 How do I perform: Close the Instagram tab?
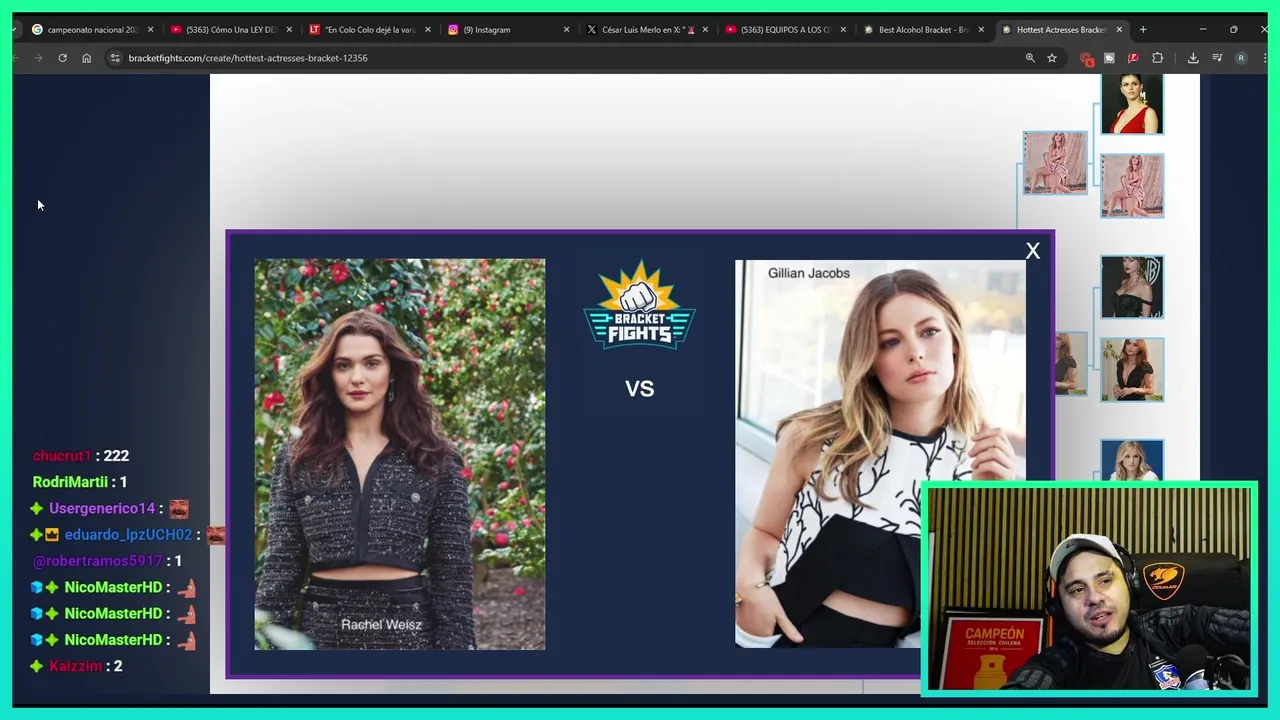pyautogui.click(x=566, y=30)
